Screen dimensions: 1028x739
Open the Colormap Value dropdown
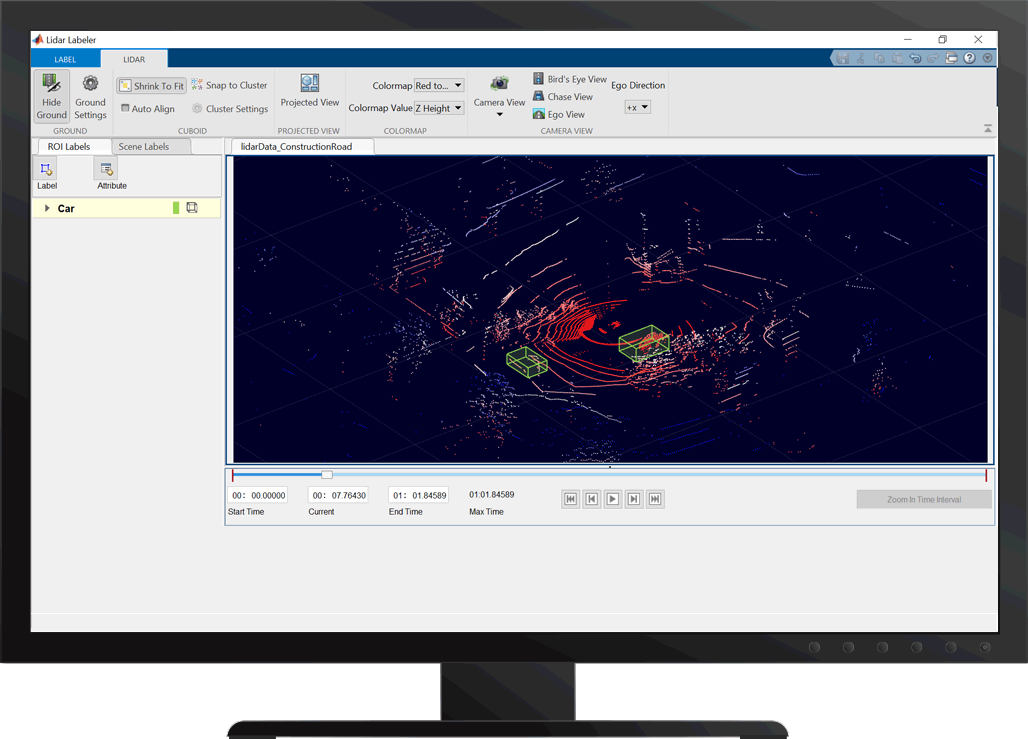[x=440, y=107]
